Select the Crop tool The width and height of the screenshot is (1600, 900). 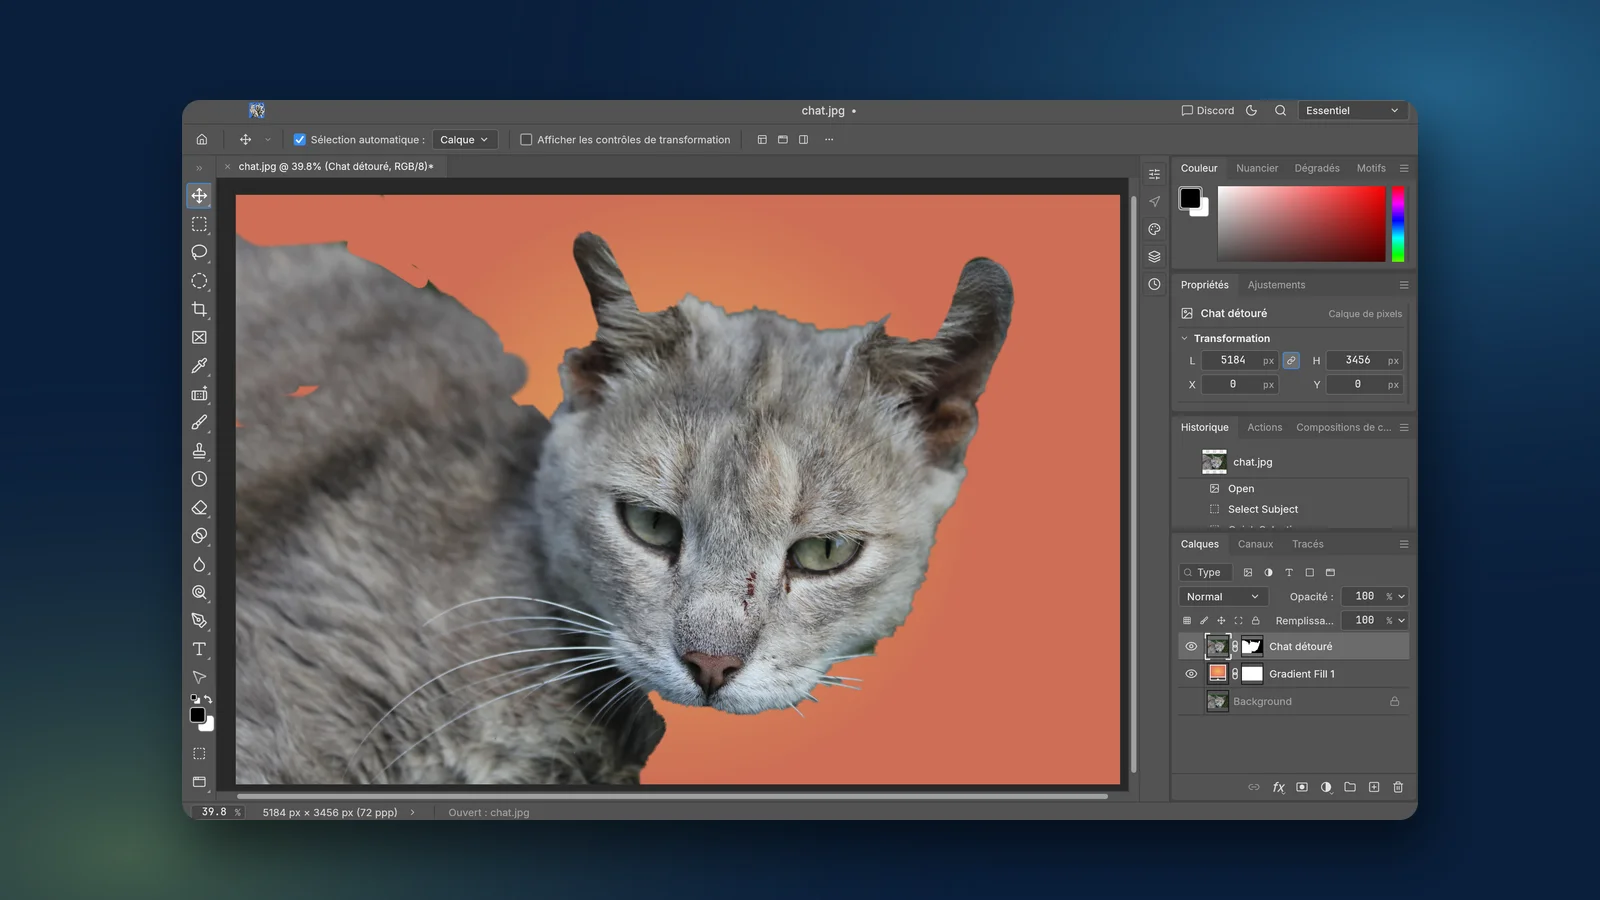(x=199, y=309)
